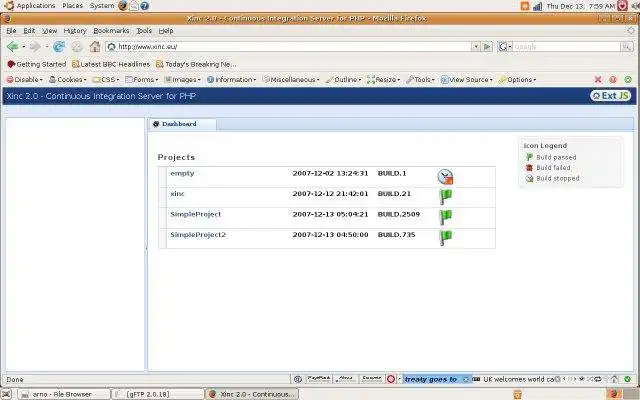The width and height of the screenshot is (640, 400).
Task: Switch to arno File Browser taskbar window
Action: (64, 394)
